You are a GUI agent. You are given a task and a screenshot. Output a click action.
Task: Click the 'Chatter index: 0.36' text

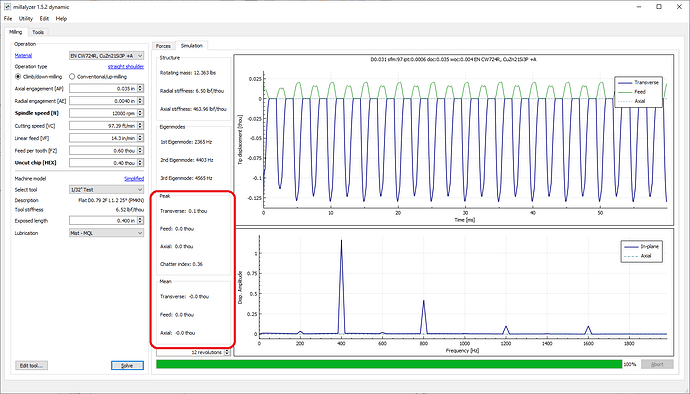point(181,264)
